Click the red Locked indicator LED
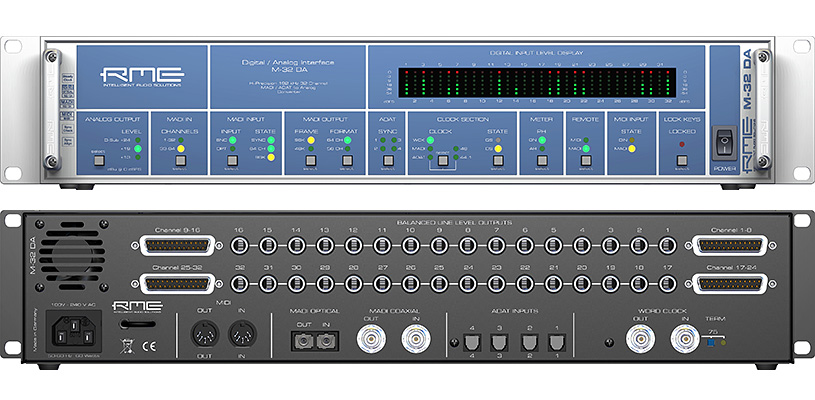Image resolution: width=815 pixels, height=400 pixels. click(x=681, y=144)
